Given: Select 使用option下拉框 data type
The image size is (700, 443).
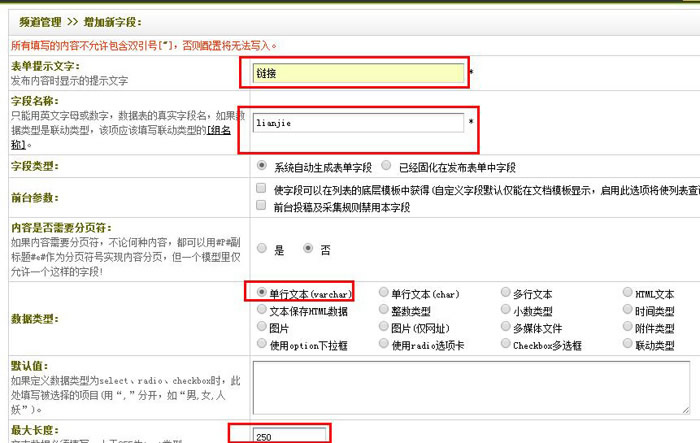Looking at the screenshot, I should point(262,344).
